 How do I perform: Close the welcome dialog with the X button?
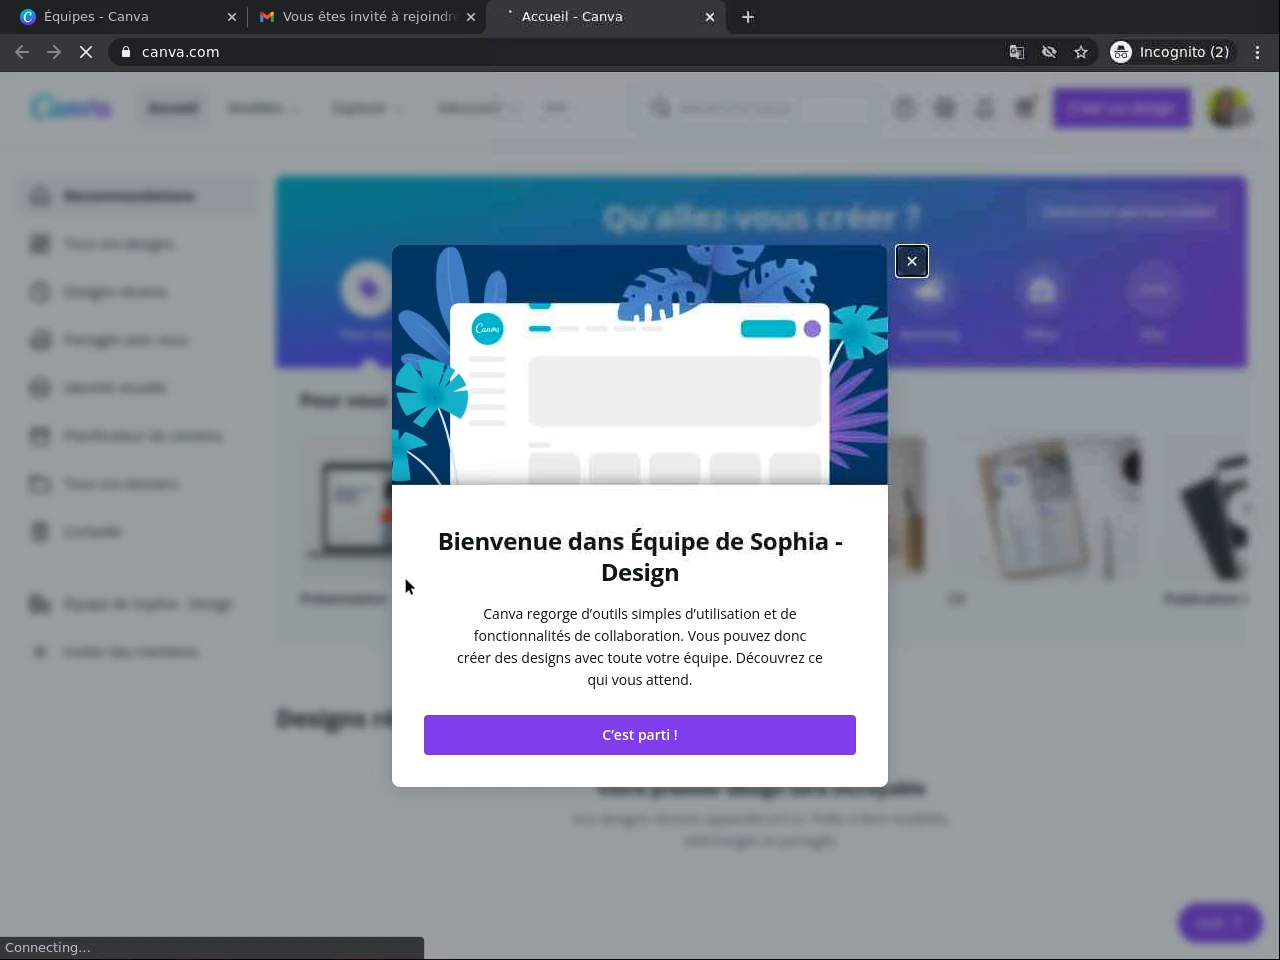(912, 261)
